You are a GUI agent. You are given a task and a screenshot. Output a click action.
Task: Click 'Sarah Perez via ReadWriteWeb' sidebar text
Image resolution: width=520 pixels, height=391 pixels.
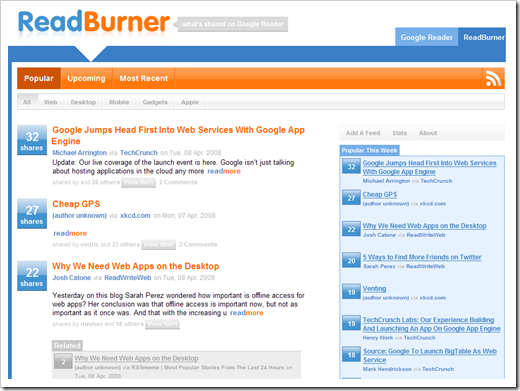(x=404, y=266)
